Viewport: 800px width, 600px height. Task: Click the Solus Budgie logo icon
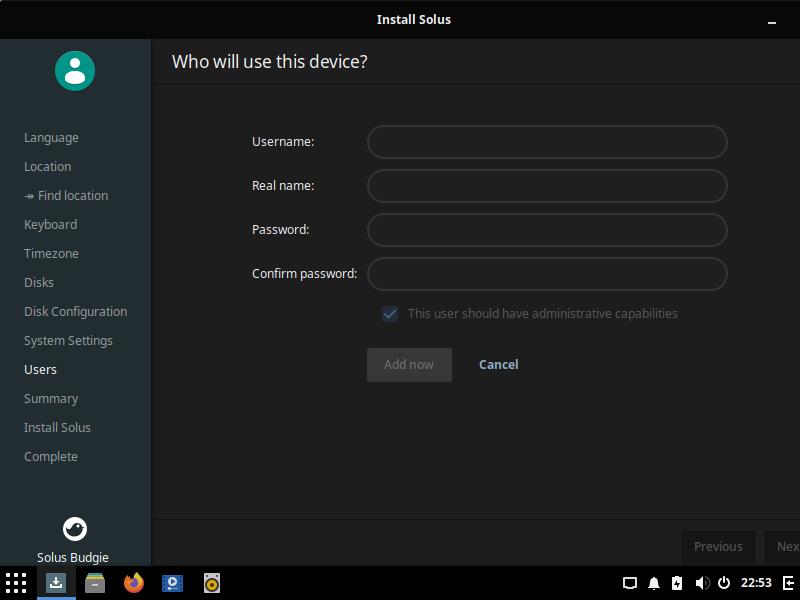coord(75,529)
